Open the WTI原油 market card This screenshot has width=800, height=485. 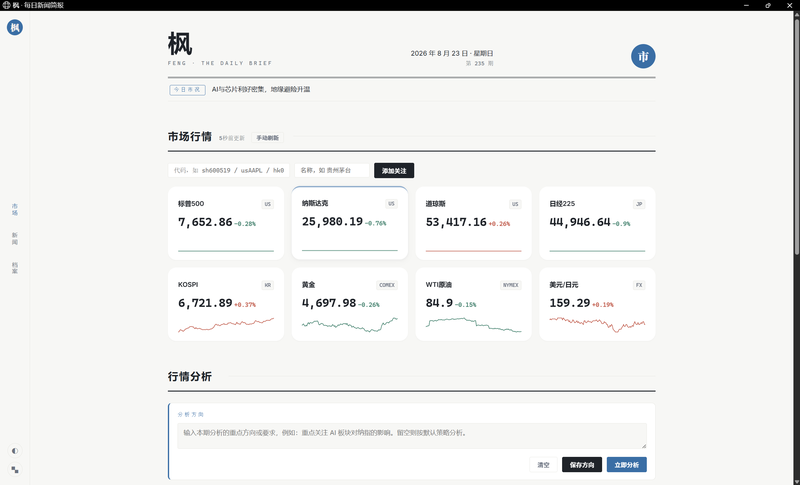(x=473, y=304)
